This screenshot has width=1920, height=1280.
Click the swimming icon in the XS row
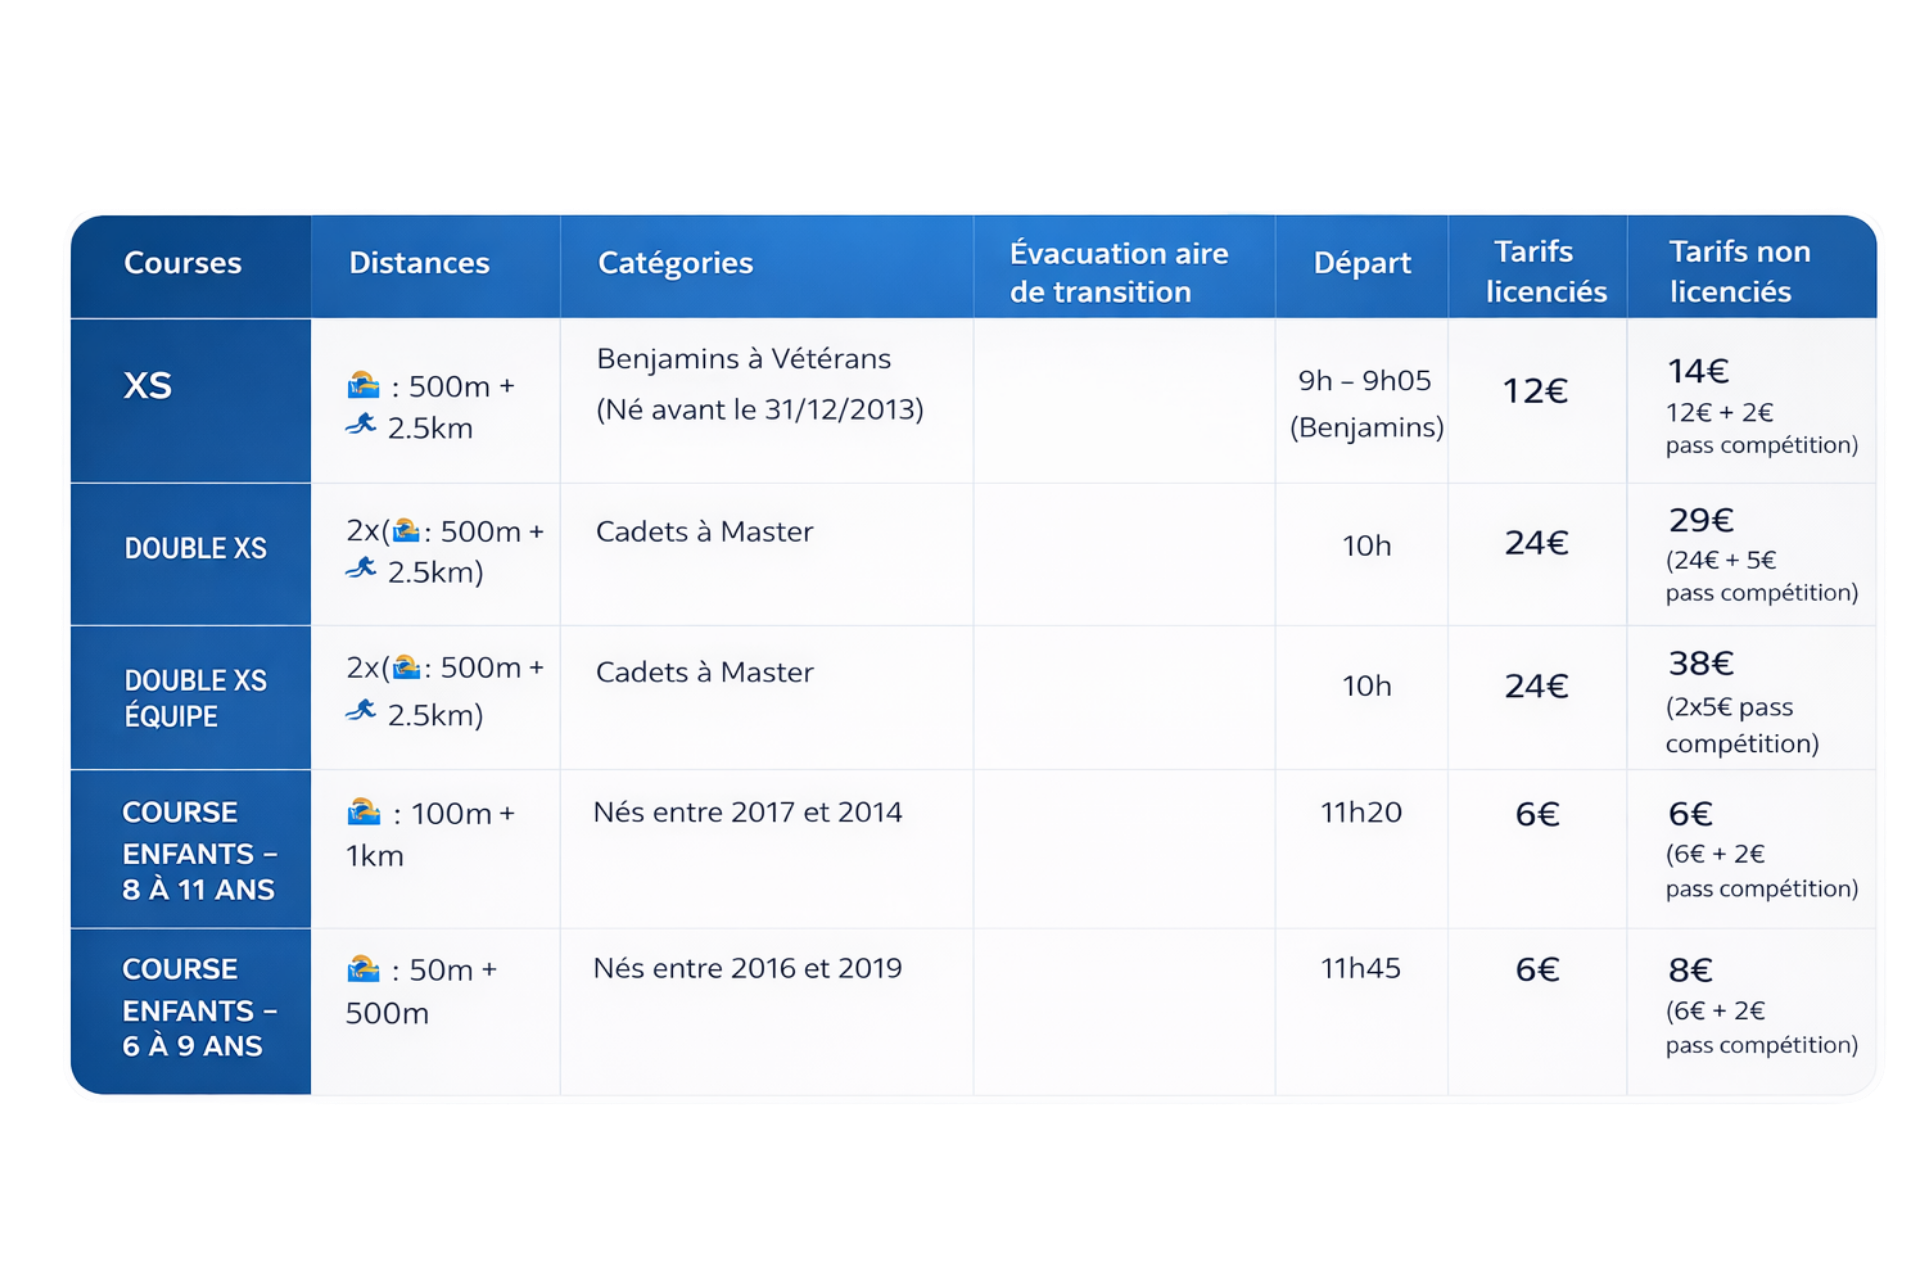[x=363, y=385]
